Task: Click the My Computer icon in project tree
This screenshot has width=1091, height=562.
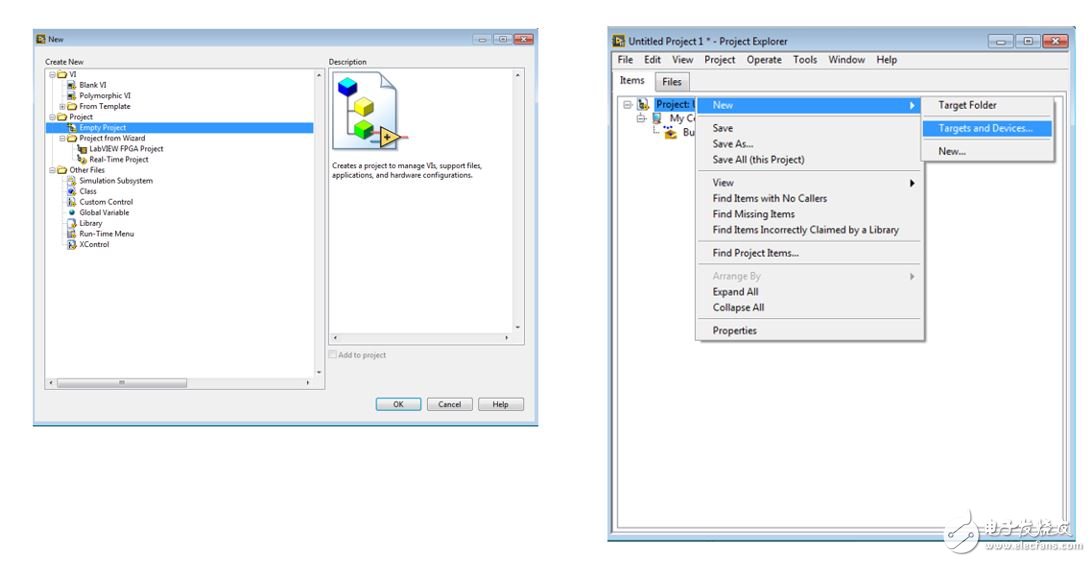Action: pyautogui.click(x=657, y=118)
